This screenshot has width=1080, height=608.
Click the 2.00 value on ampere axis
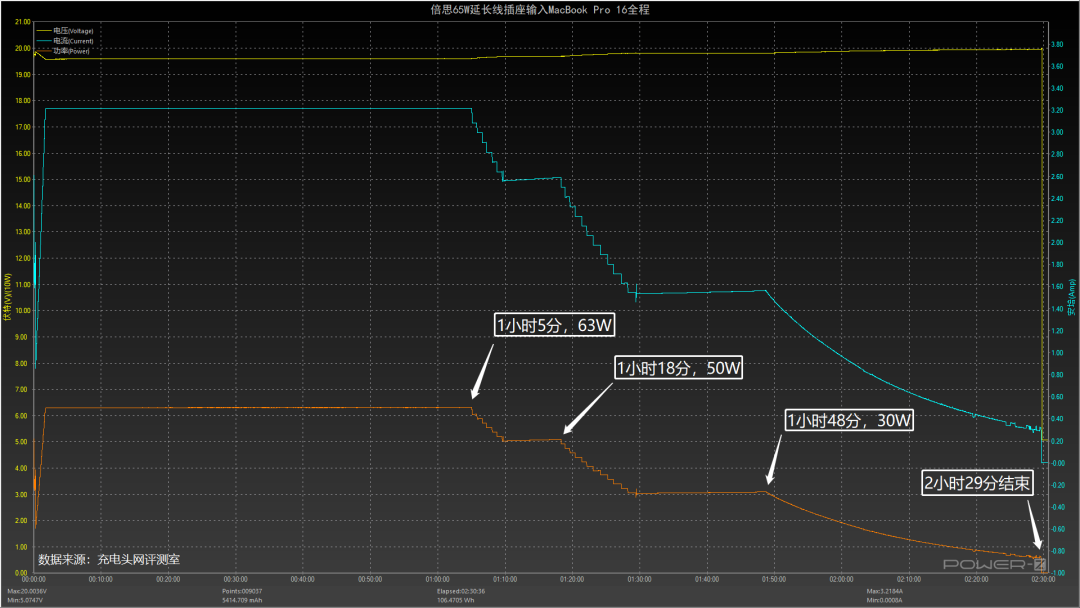[x=1057, y=242]
